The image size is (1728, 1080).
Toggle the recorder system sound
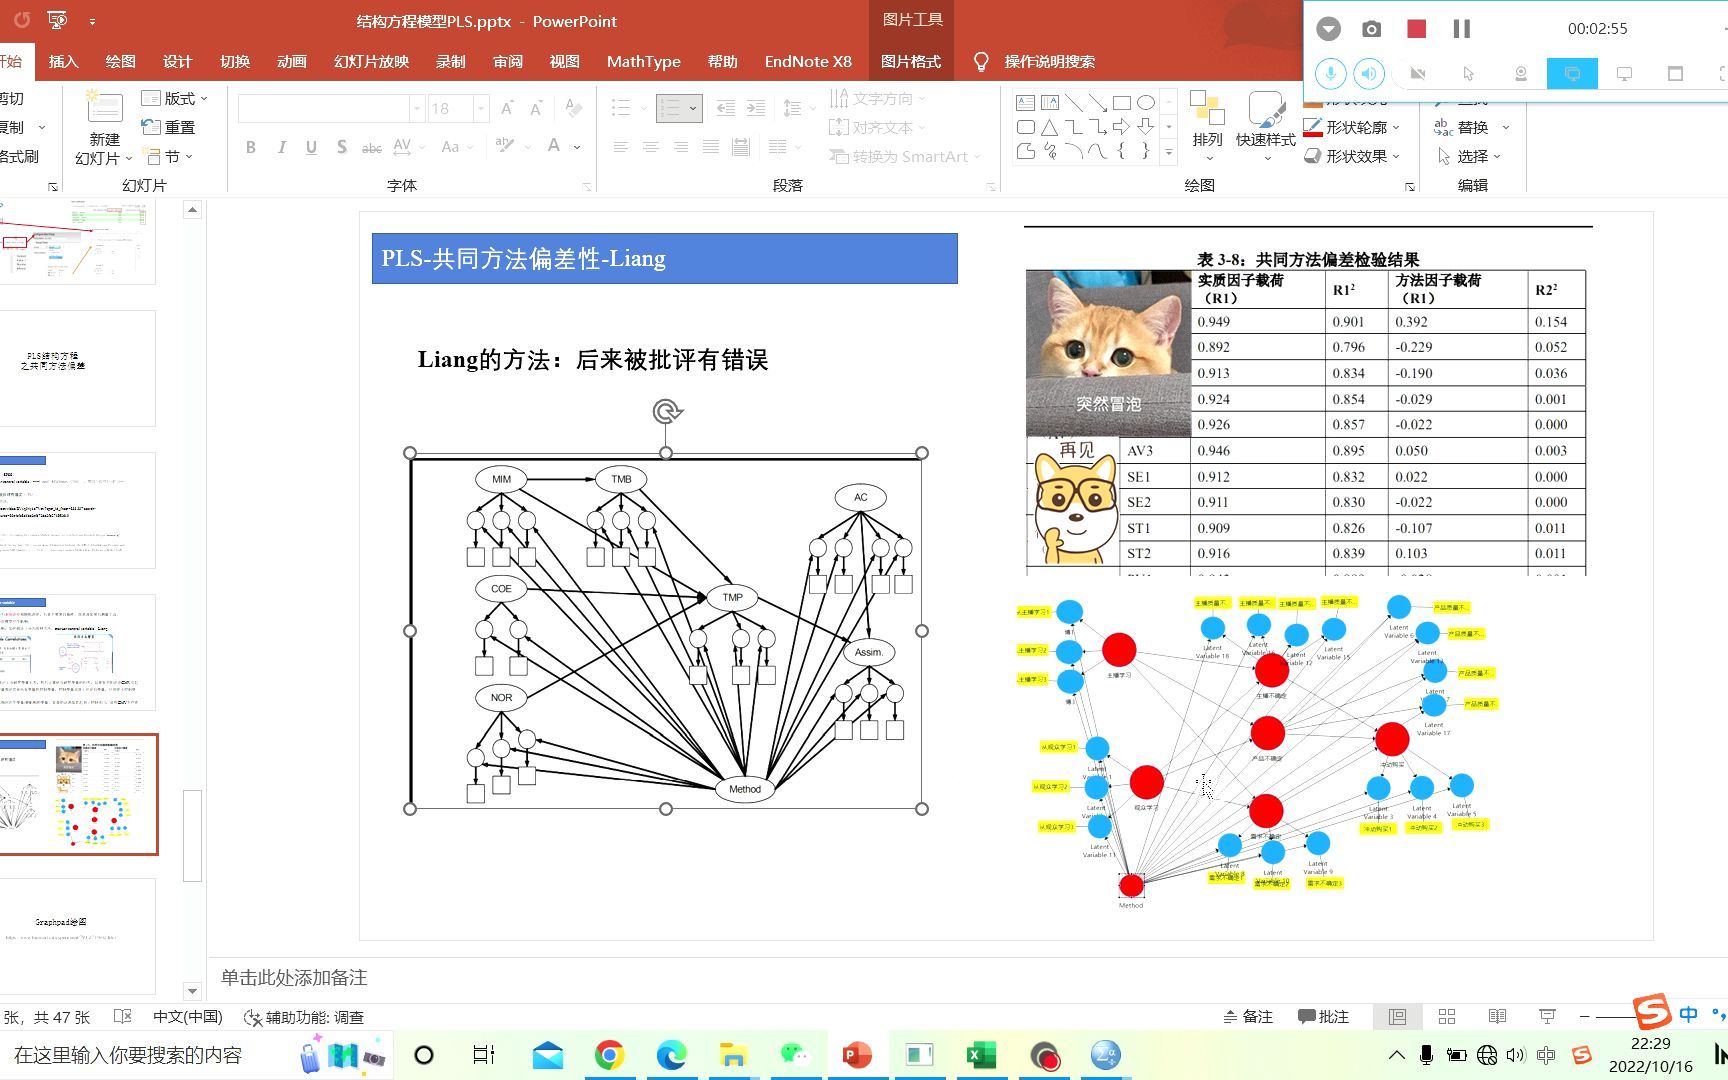[x=1369, y=74]
